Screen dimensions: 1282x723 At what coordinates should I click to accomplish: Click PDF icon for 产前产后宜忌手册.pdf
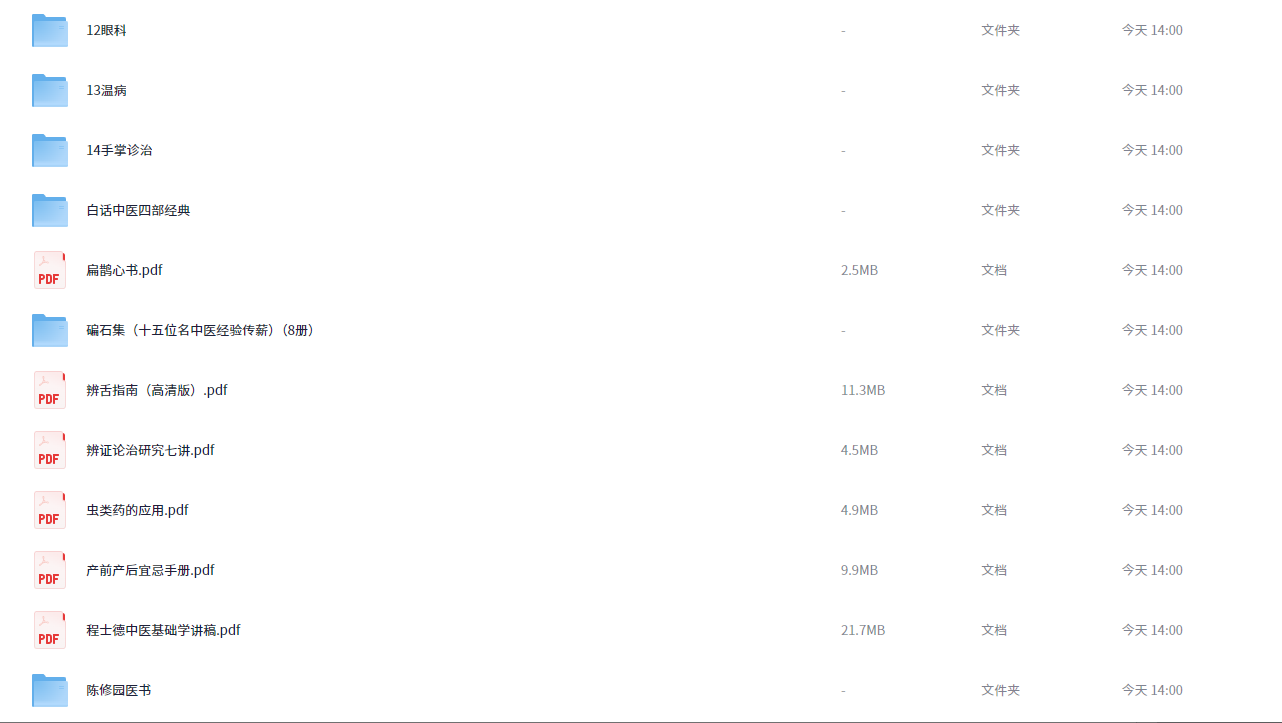point(50,570)
